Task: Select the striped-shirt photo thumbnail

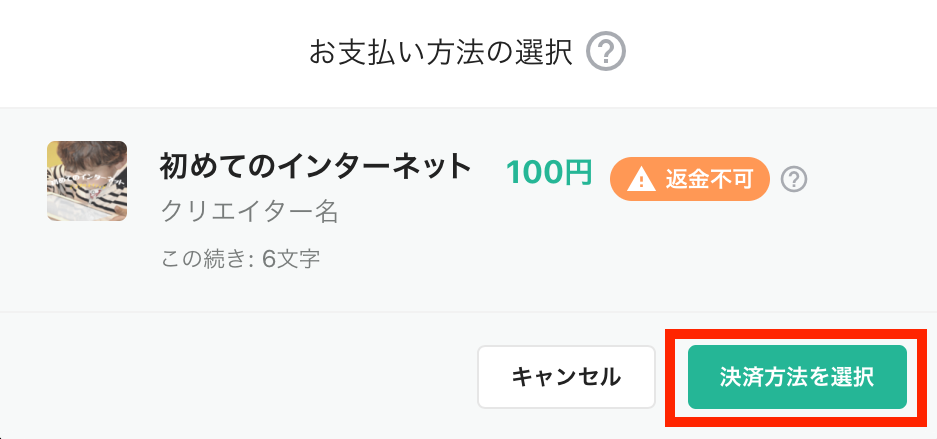Action: pyautogui.click(x=87, y=181)
